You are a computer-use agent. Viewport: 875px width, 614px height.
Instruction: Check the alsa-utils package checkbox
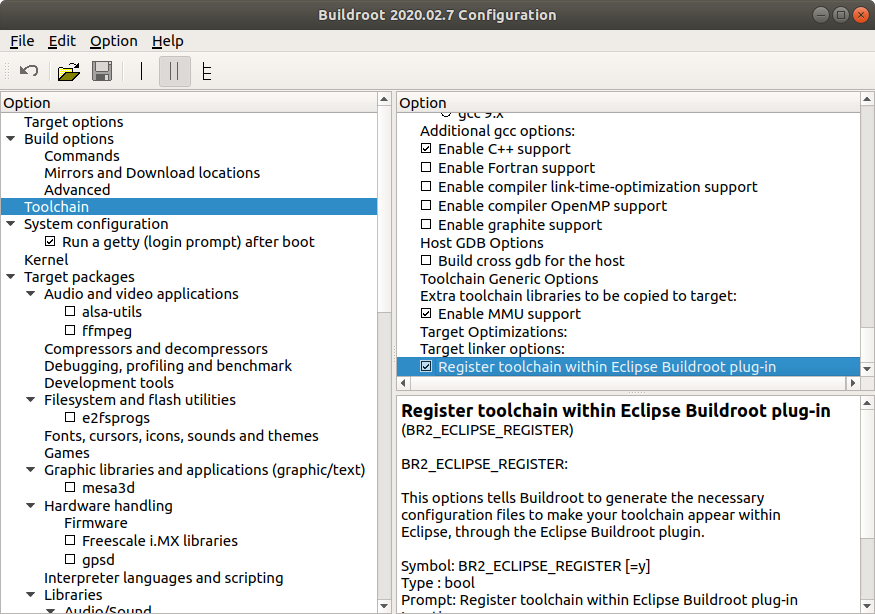tap(70, 311)
